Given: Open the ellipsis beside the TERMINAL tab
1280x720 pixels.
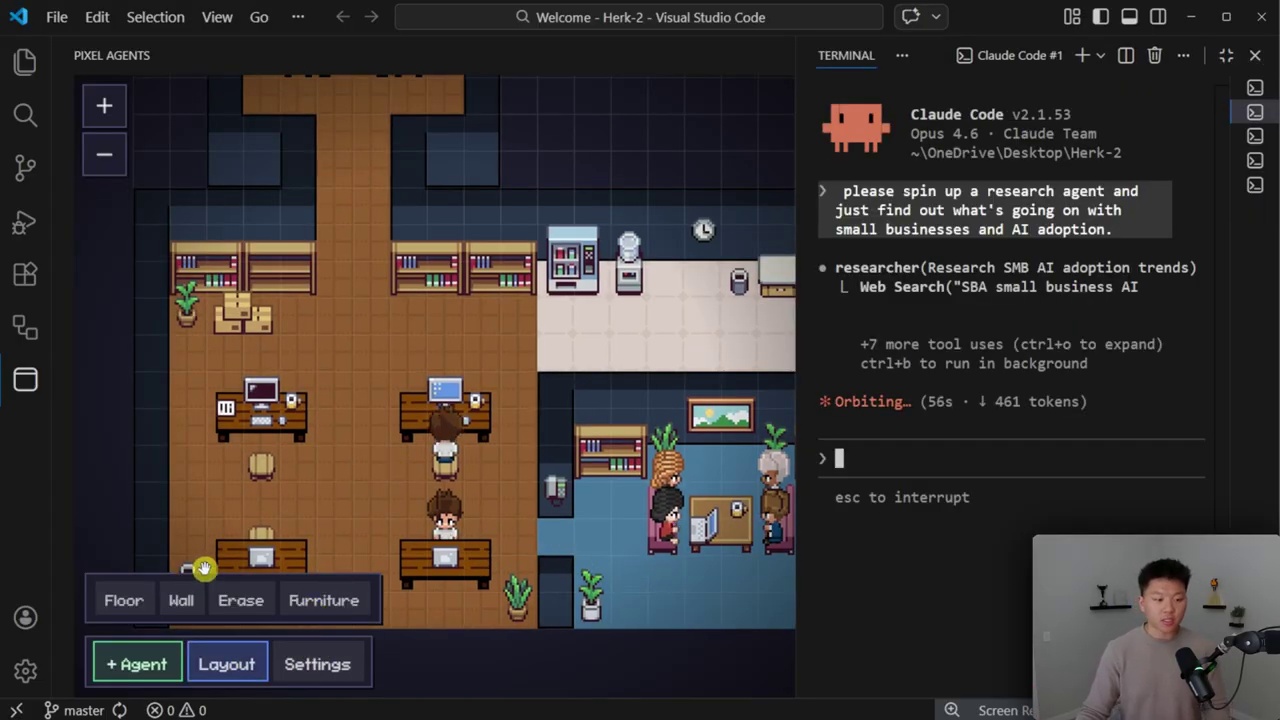Looking at the screenshot, I should (x=902, y=55).
